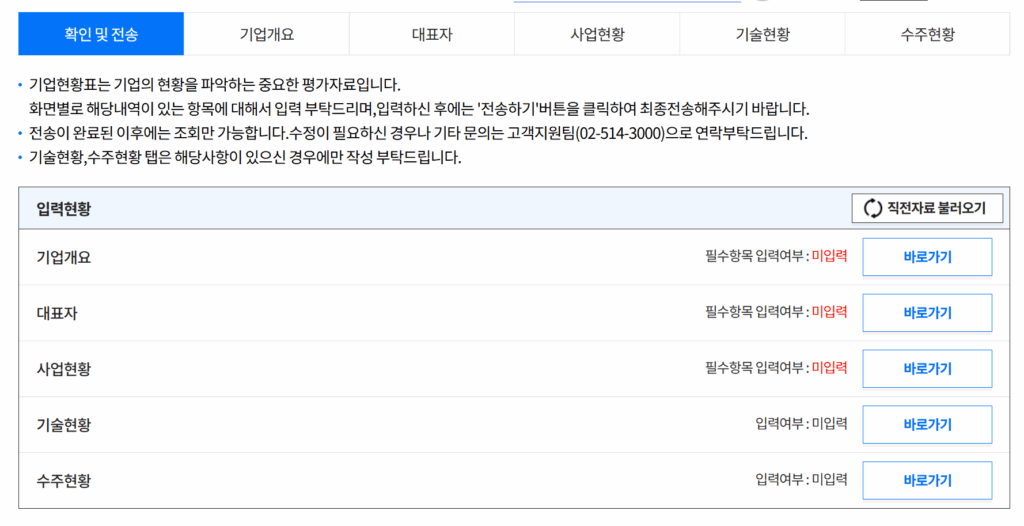Select the 확인 및 전송 tab
This screenshot has width=1024, height=526.
click(x=101, y=34)
